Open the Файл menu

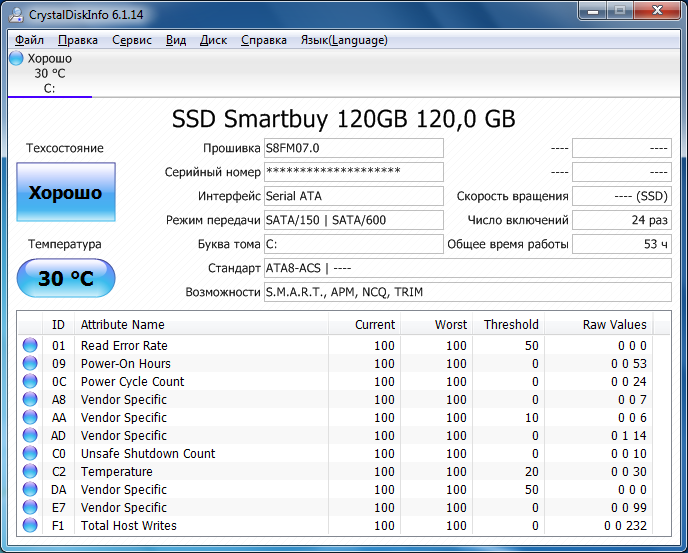click(29, 40)
